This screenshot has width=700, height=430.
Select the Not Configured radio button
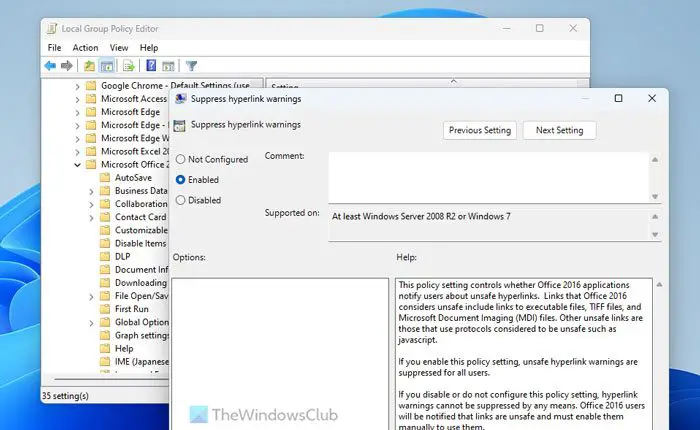click(x=180, y=159)
